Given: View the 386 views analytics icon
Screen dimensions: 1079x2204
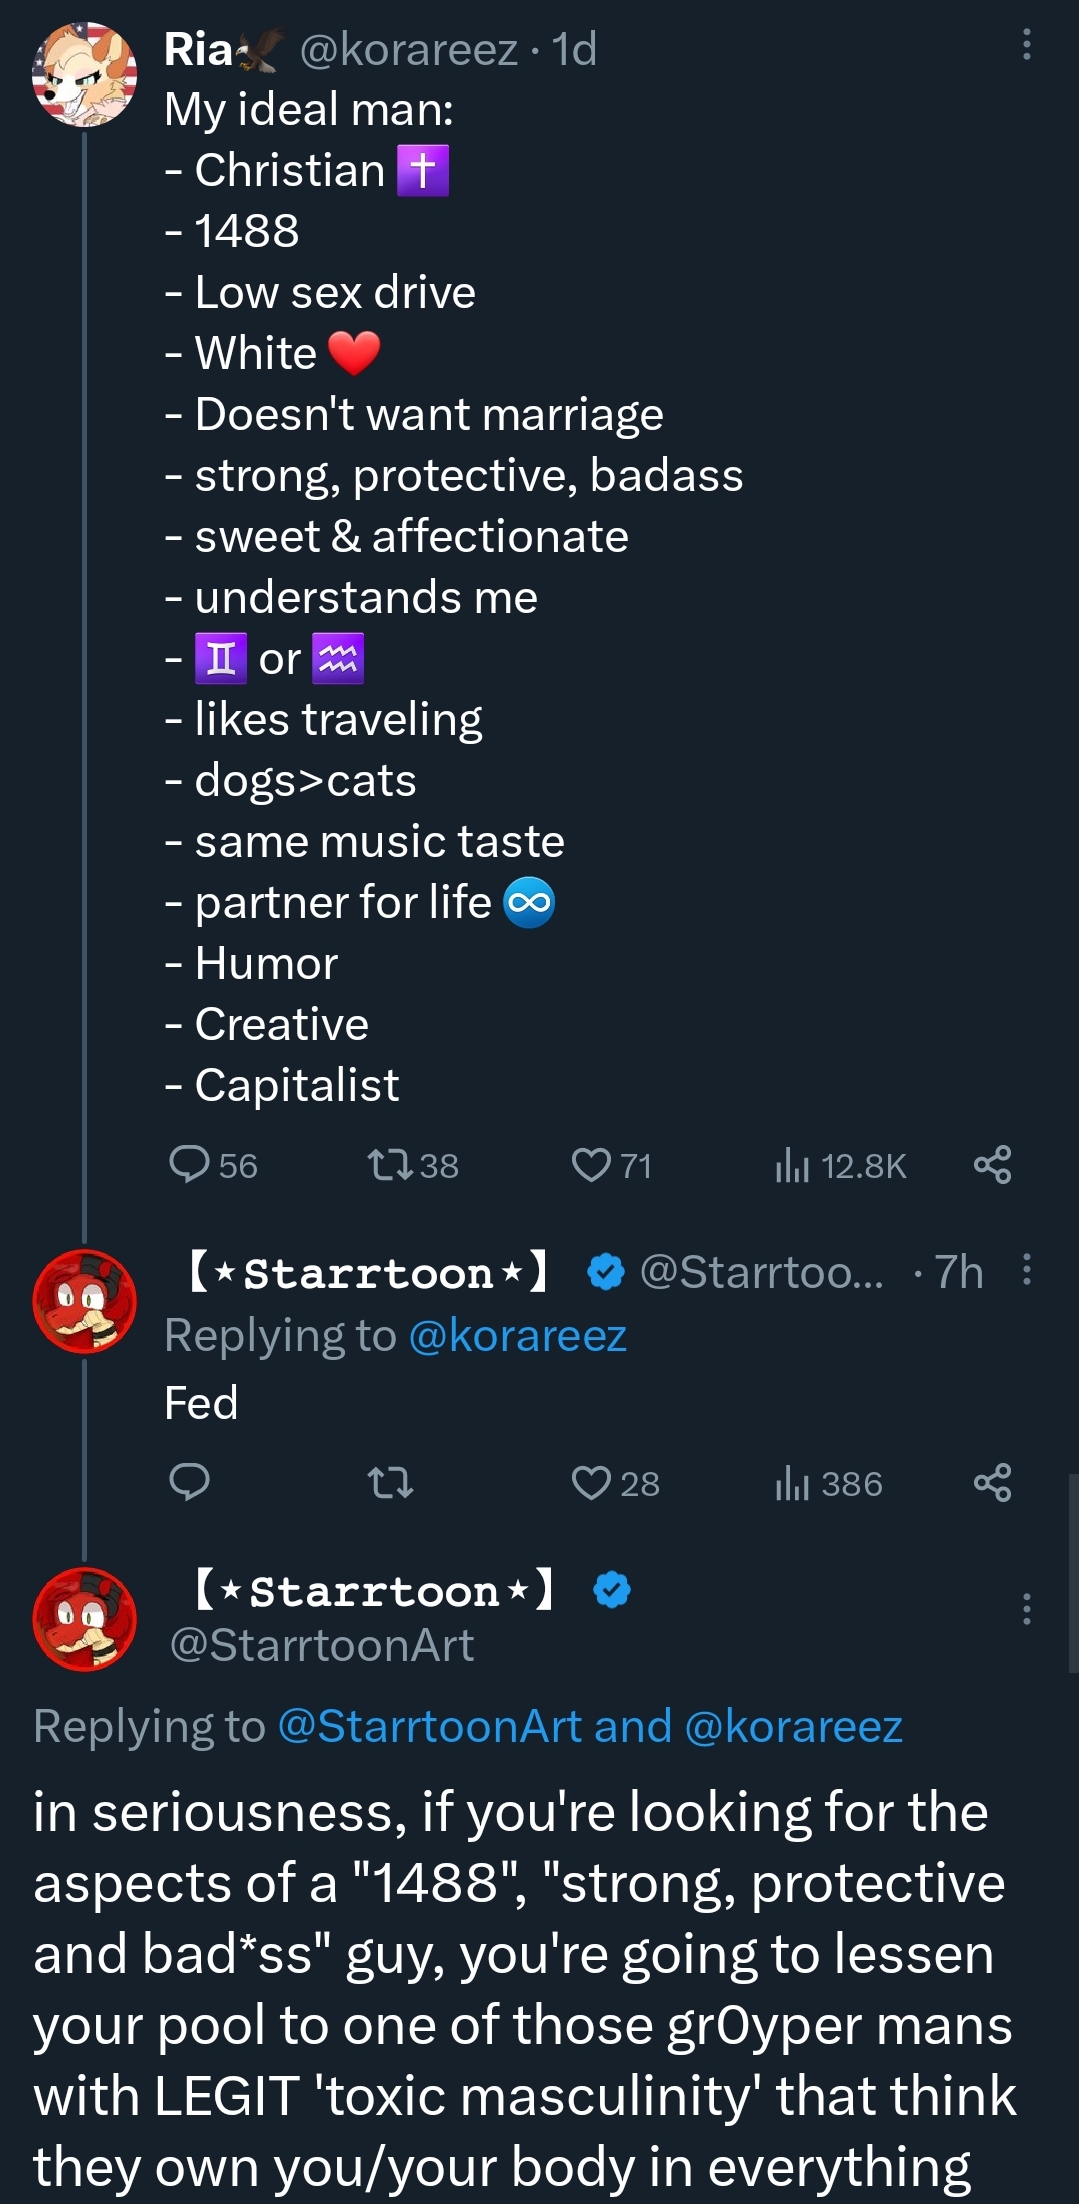Looking at the screenshot, I should point(791,1482).
